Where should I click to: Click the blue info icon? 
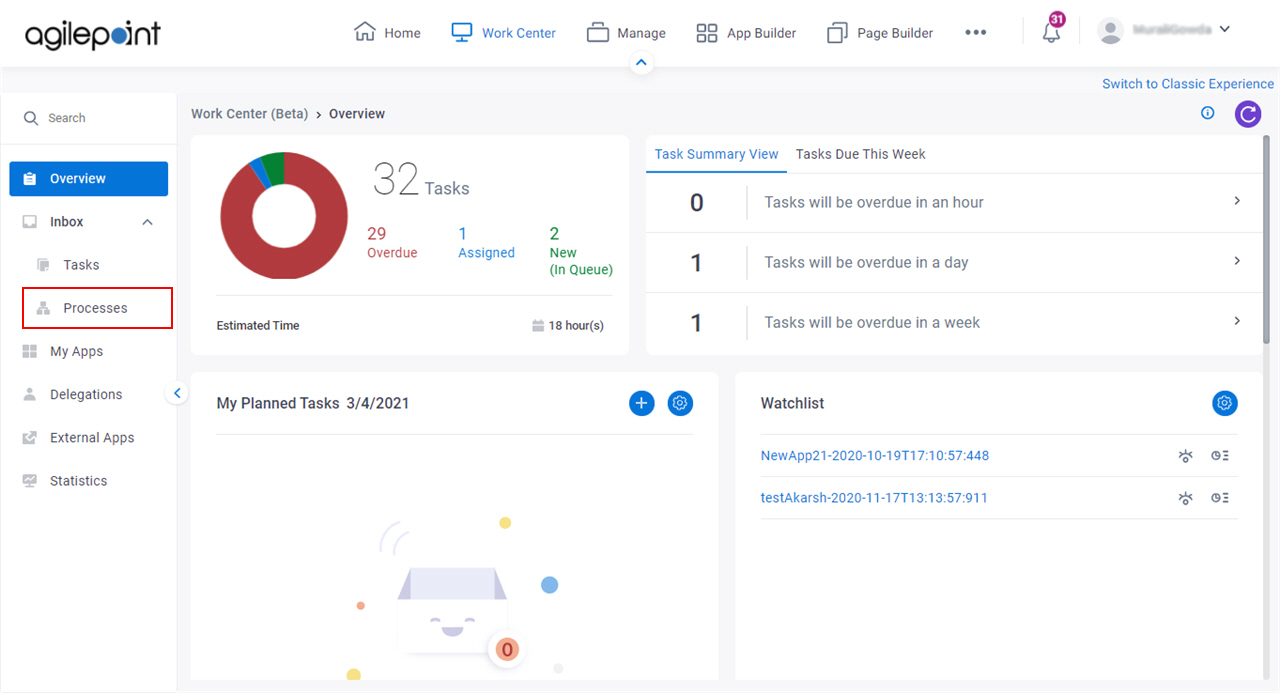click(1208, 113)
